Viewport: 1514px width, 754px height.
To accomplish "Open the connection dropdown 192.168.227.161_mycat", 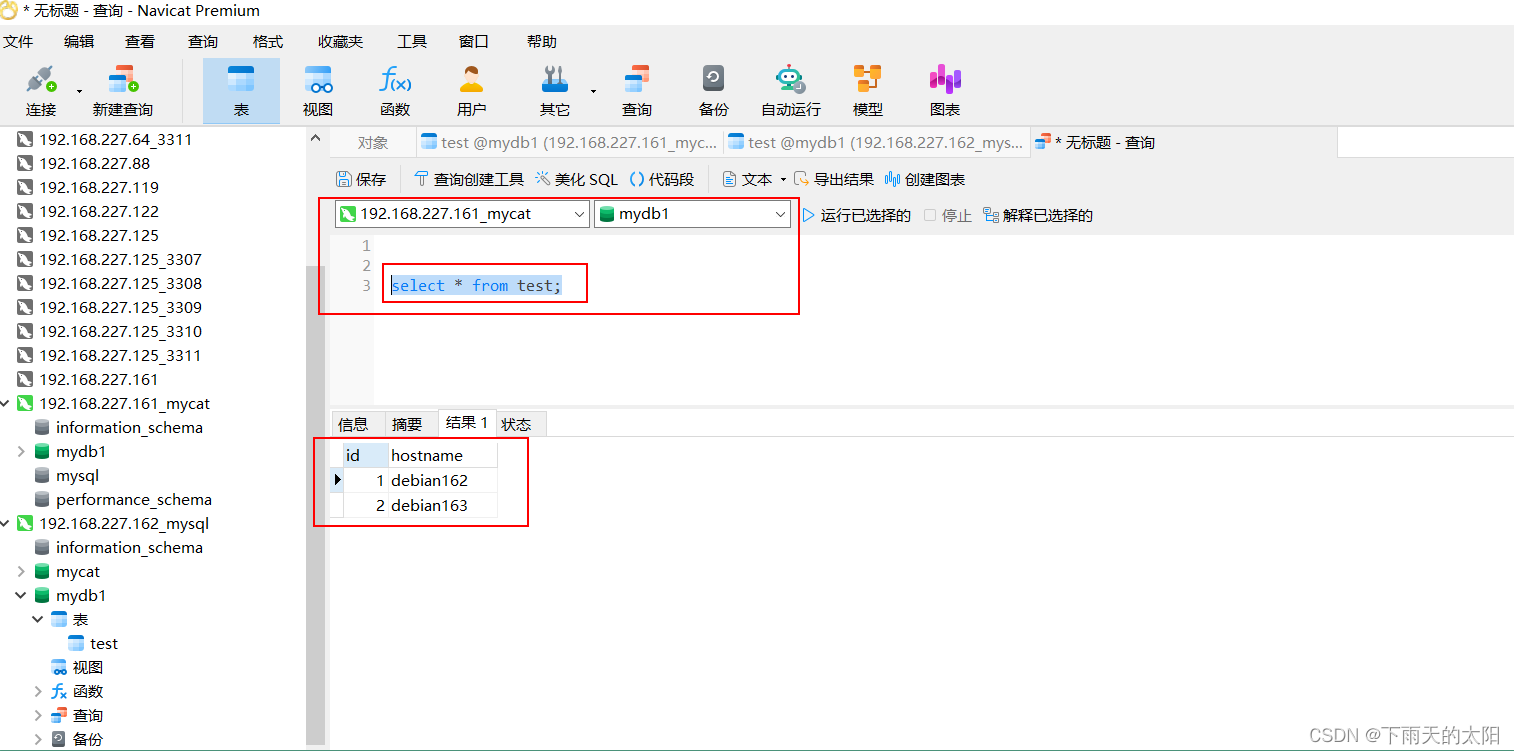I will click(x=462, y=214).
